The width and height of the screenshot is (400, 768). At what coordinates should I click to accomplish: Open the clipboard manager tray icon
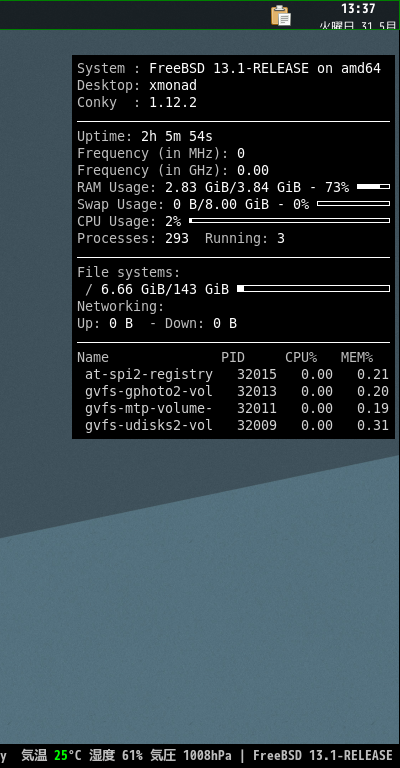pyautogui.click(x=281, y=15)
